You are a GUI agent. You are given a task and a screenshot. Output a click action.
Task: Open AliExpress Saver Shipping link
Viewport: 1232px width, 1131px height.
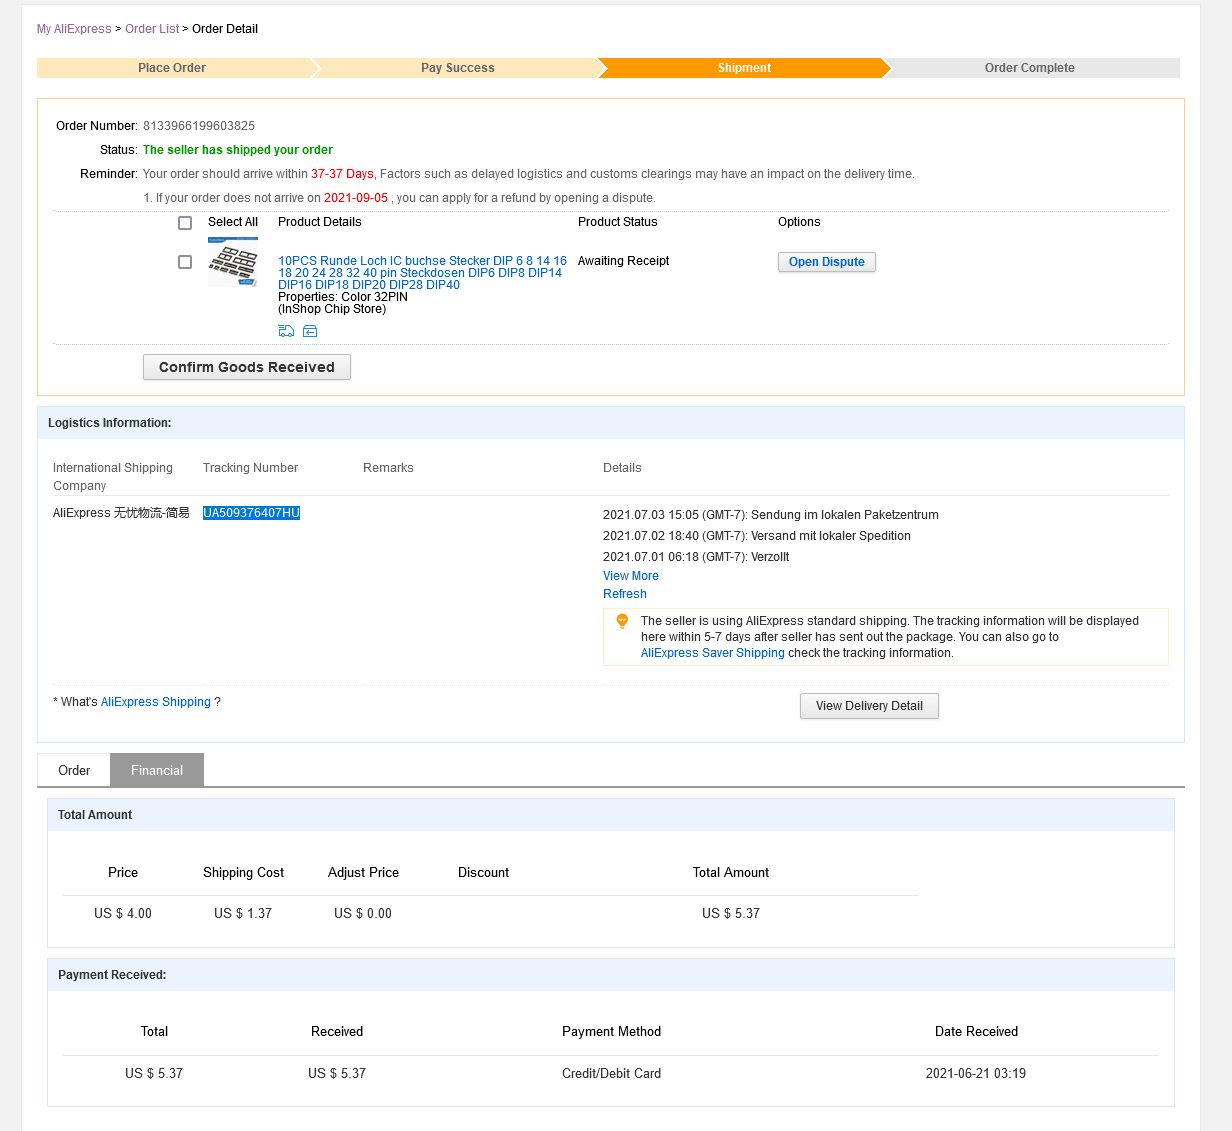pos(713,653)
